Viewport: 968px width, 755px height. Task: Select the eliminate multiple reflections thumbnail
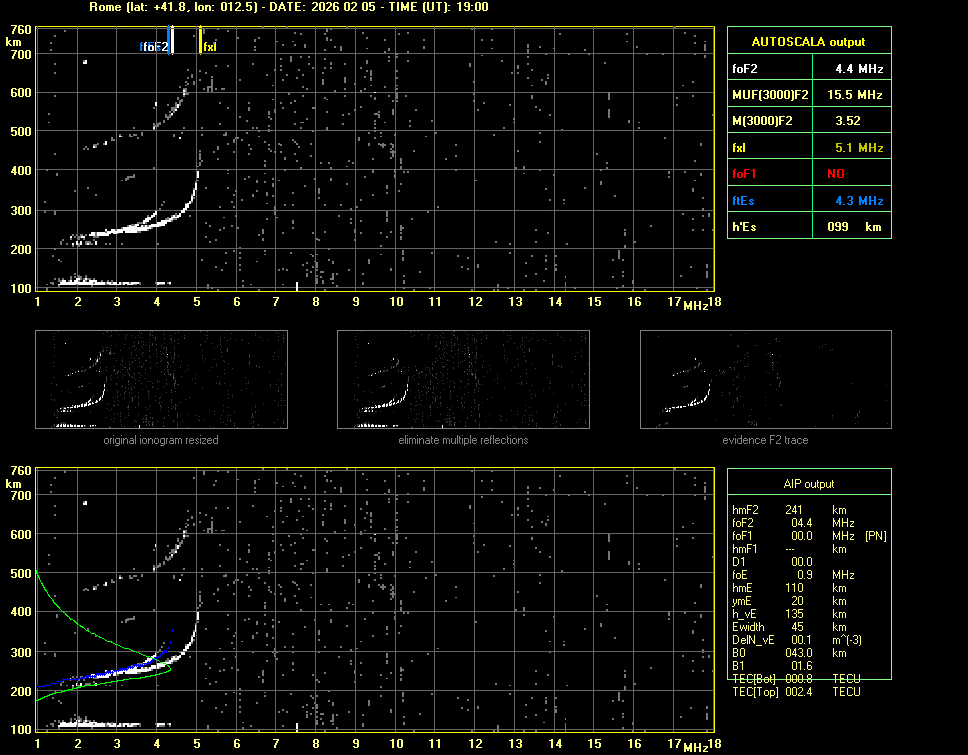coord(463,380)
